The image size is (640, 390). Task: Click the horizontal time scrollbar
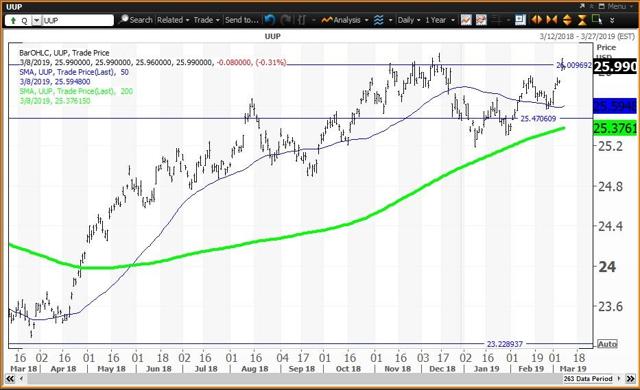pos(294,379)
